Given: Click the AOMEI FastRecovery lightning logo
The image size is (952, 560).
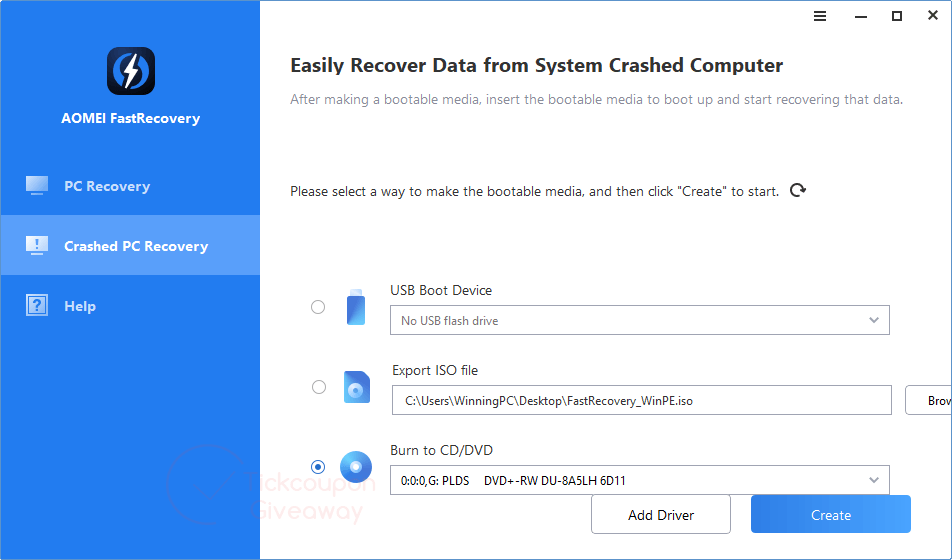Looking at the screenshot, I should 131,71.
